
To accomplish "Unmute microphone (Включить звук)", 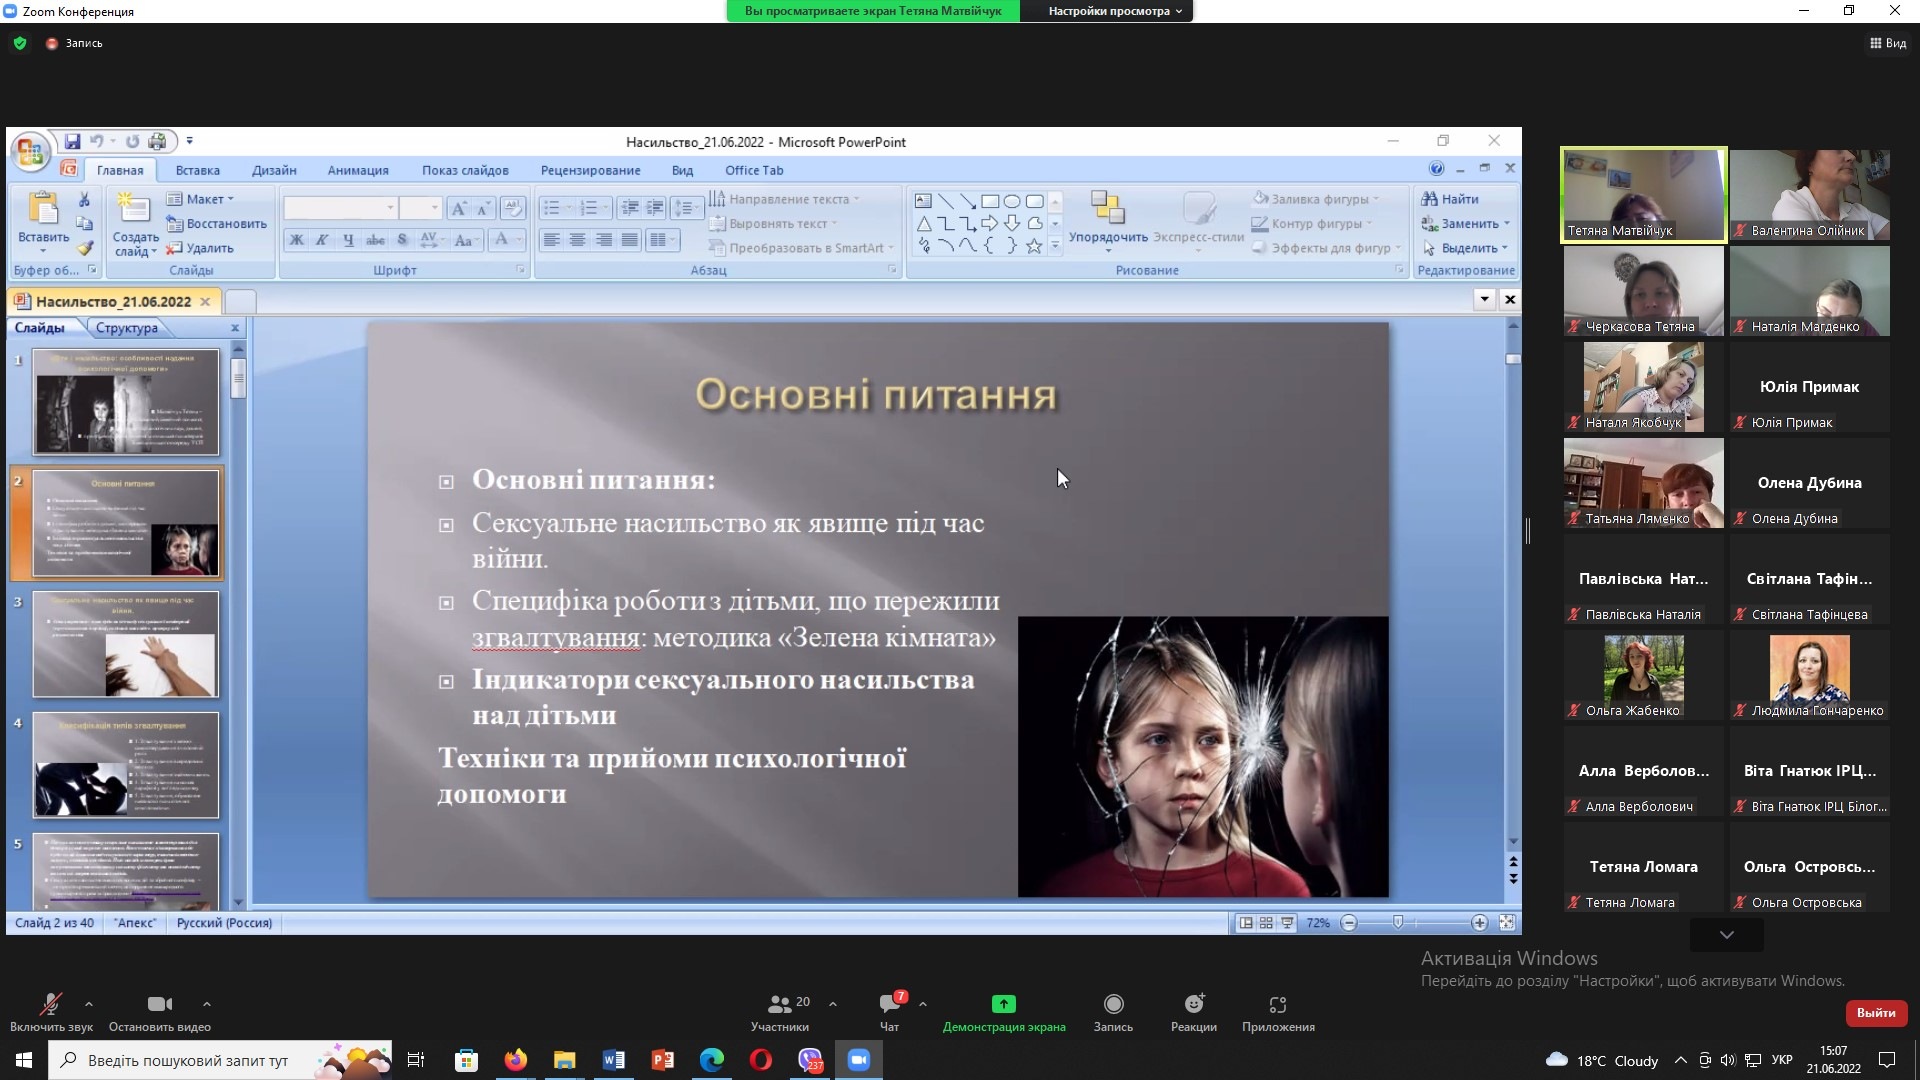I will point(50,1005).
